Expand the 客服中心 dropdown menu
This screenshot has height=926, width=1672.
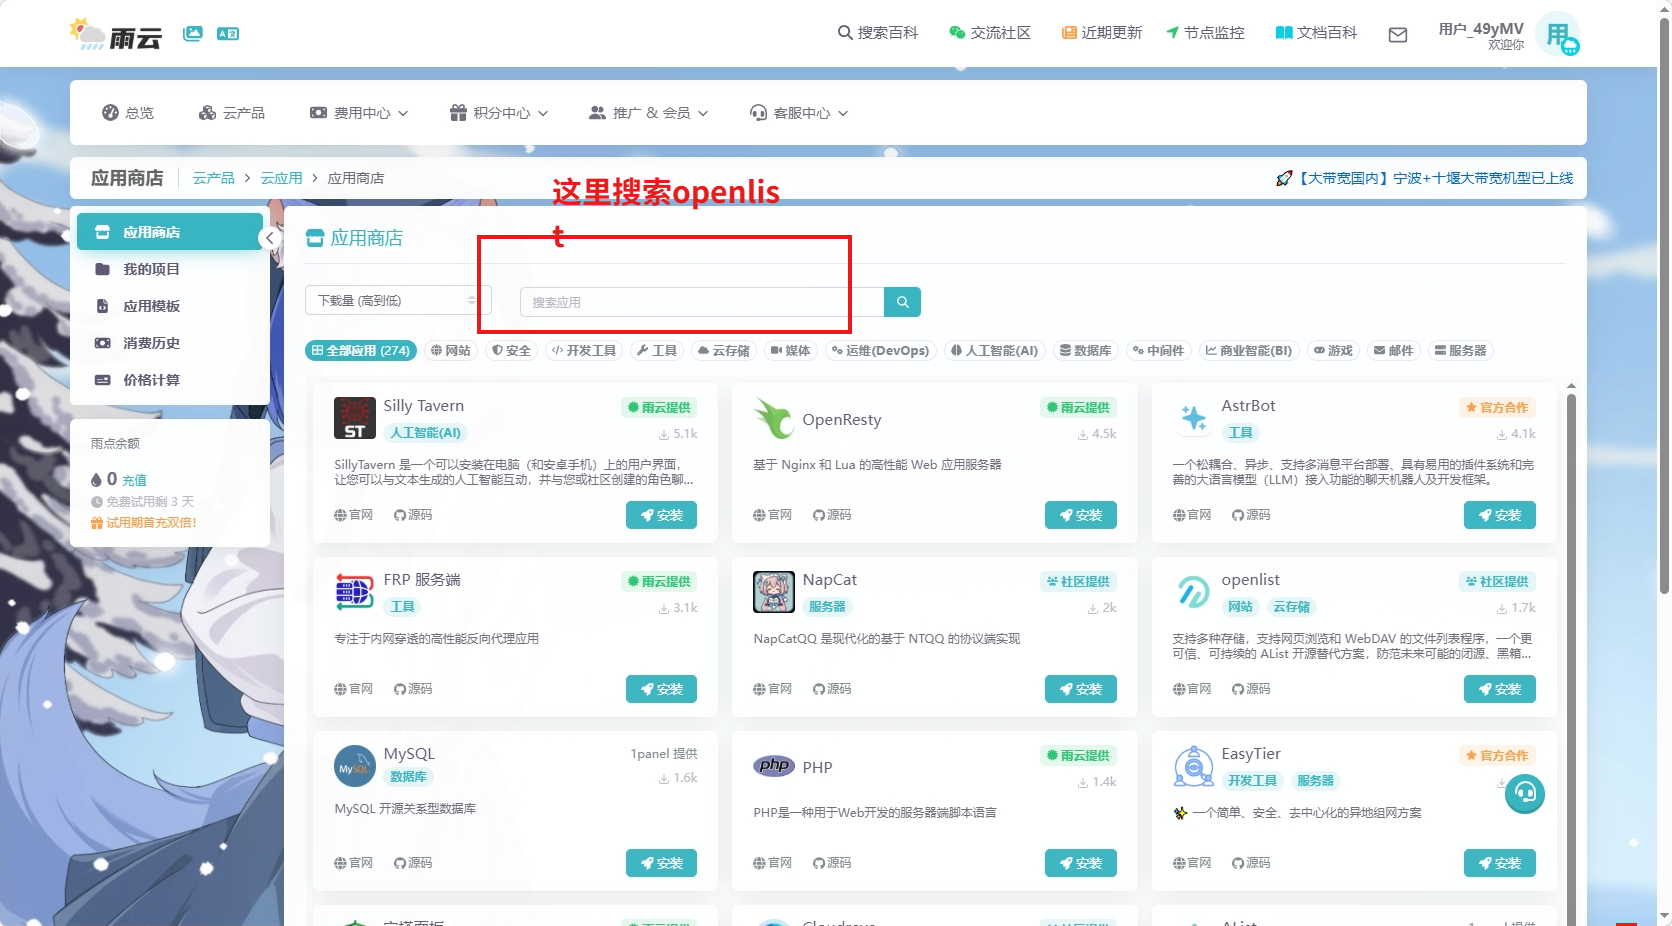pos(799,113)
